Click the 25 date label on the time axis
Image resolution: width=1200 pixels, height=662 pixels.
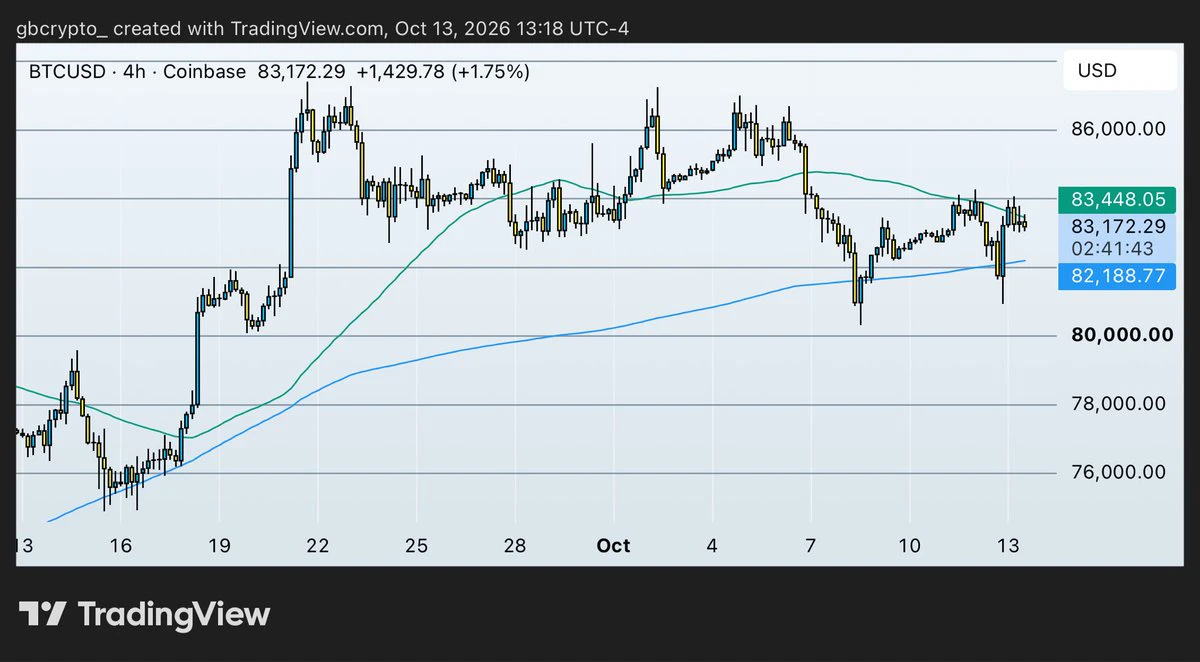(x=417, y=546)
